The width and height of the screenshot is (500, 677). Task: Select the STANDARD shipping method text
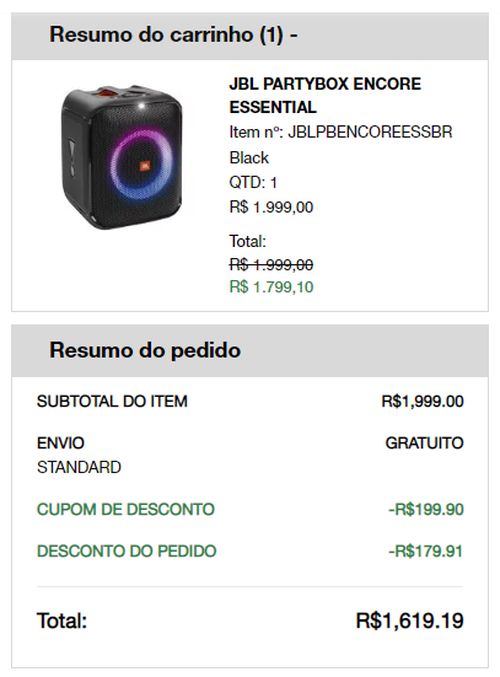click(79, 468)
